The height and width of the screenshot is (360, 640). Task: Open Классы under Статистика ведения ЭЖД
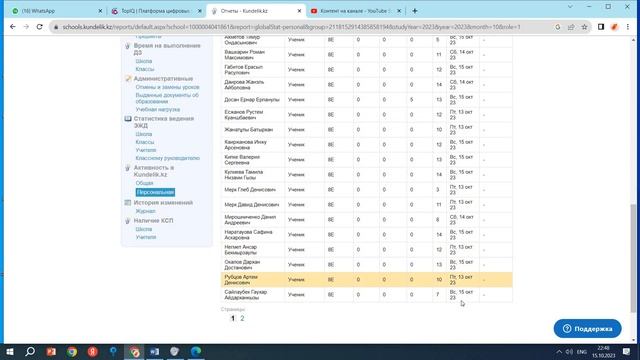pos(145,142)
